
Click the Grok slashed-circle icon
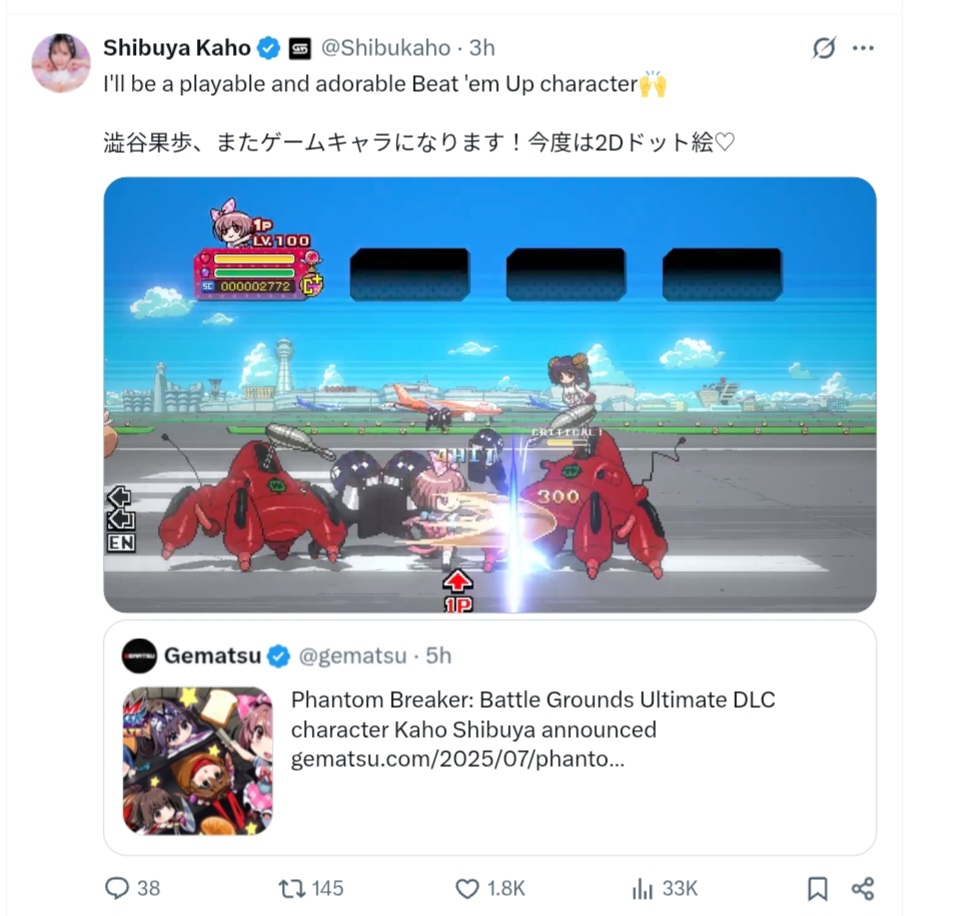824,48
